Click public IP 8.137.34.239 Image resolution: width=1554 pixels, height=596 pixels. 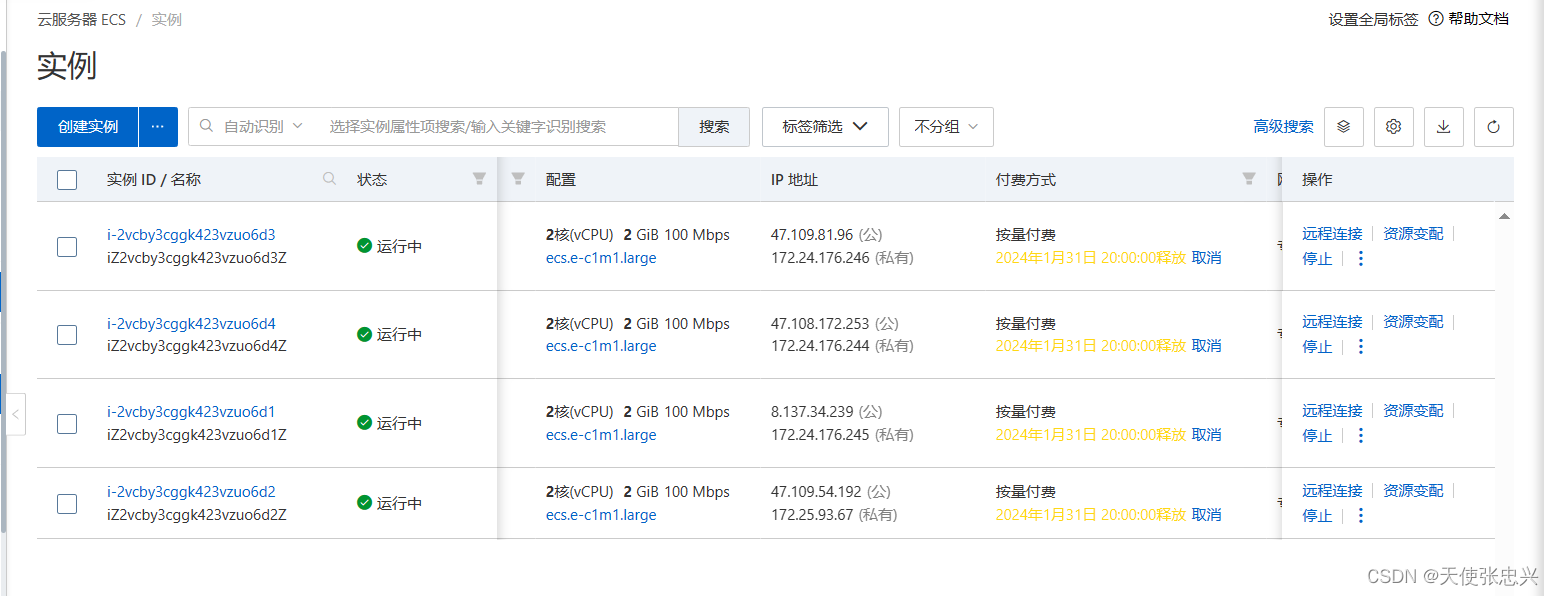tap(813, 412)
